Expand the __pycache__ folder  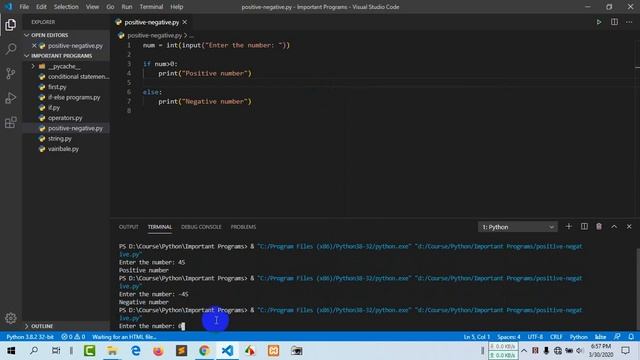(x=66, y=66)
